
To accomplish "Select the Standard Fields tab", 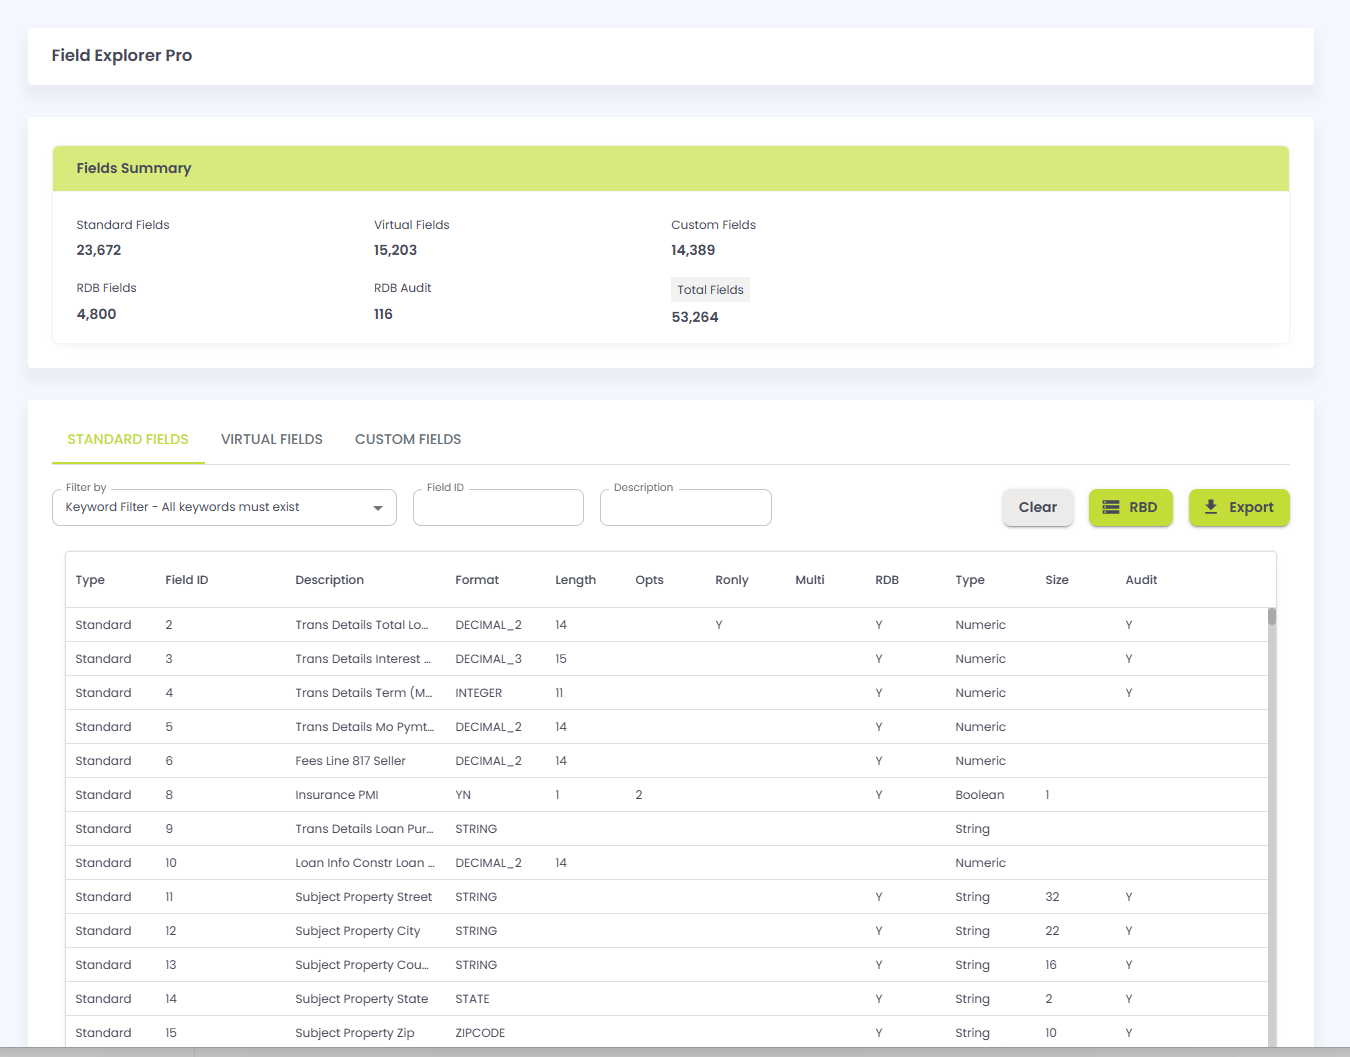I will click(x=128, y=439).
